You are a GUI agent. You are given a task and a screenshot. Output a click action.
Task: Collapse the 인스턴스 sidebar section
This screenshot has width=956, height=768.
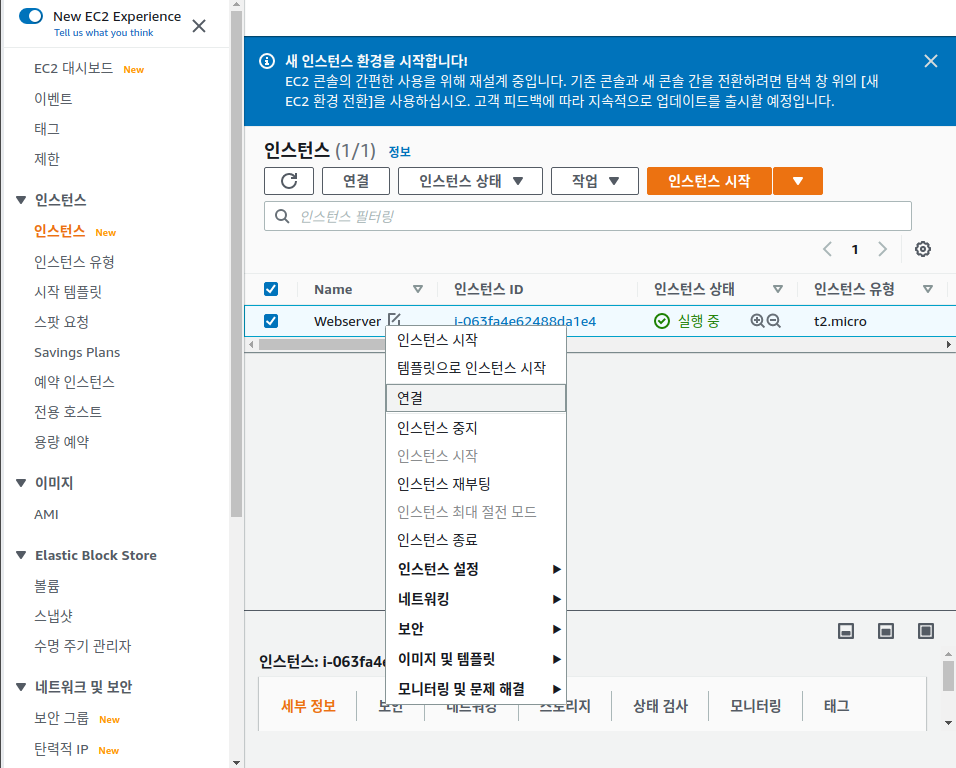point(21,200)
